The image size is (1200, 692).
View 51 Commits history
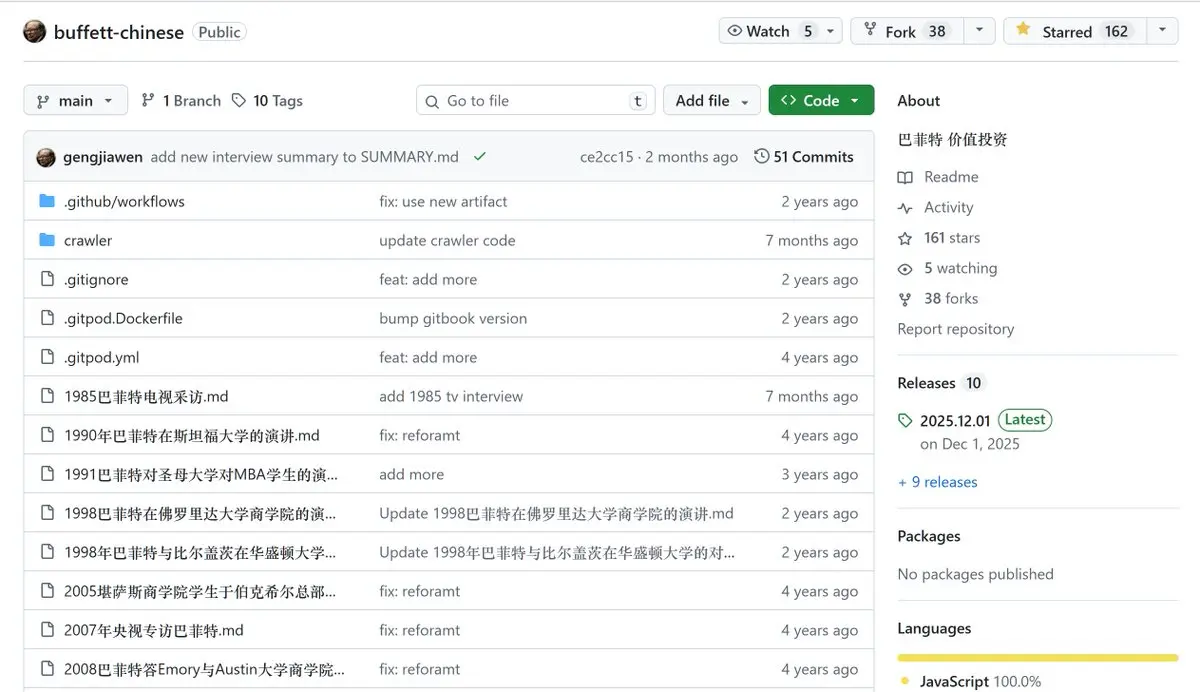(x=804, y=157)
